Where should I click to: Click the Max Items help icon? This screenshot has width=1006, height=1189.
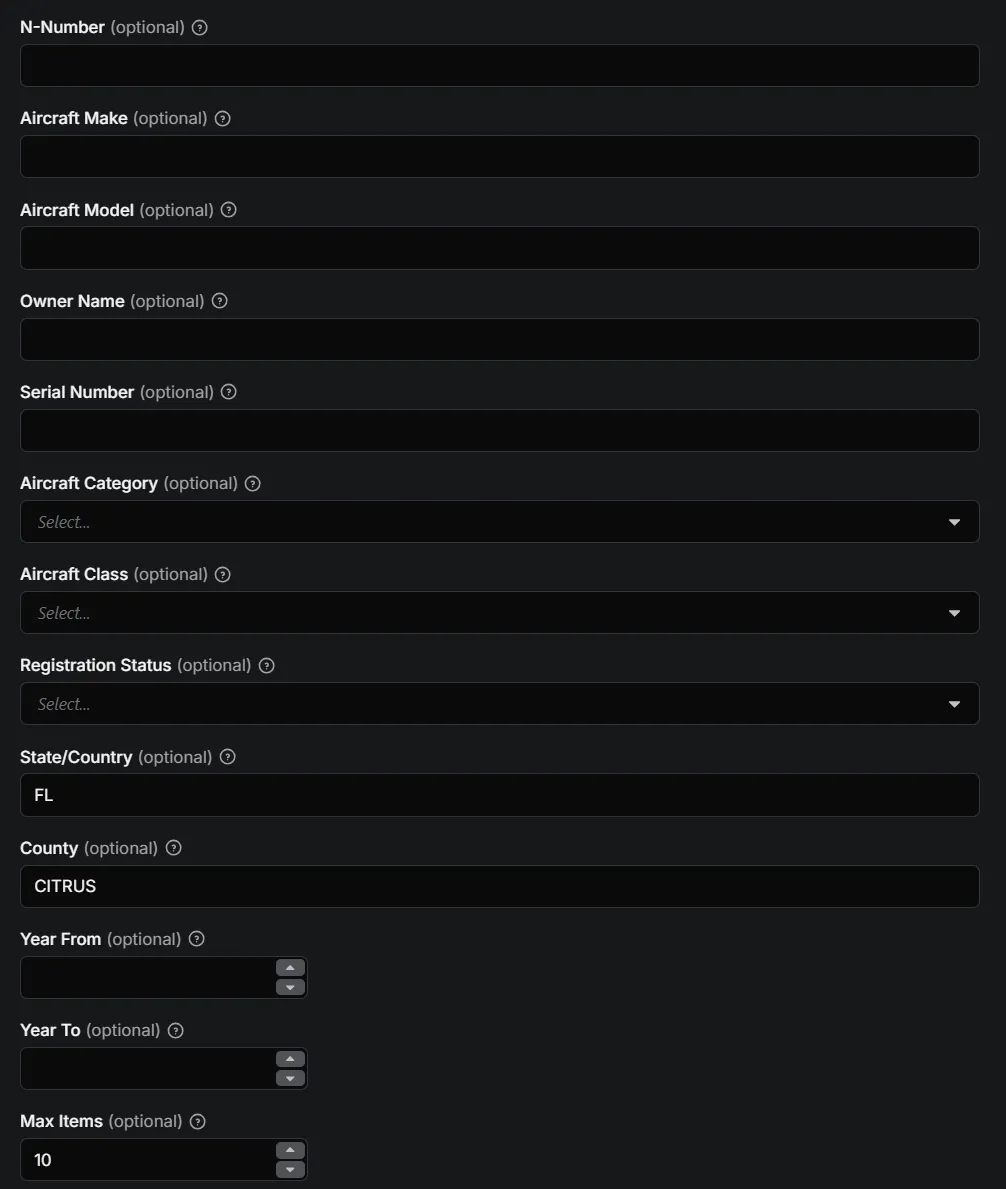[198, 1122]
